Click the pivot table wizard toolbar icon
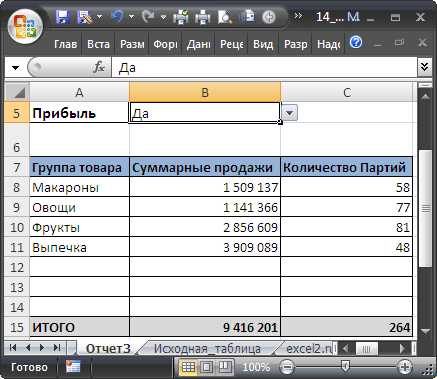Image resolution: width=437 pixels, height=379 pixels. (x=84, y=17)
